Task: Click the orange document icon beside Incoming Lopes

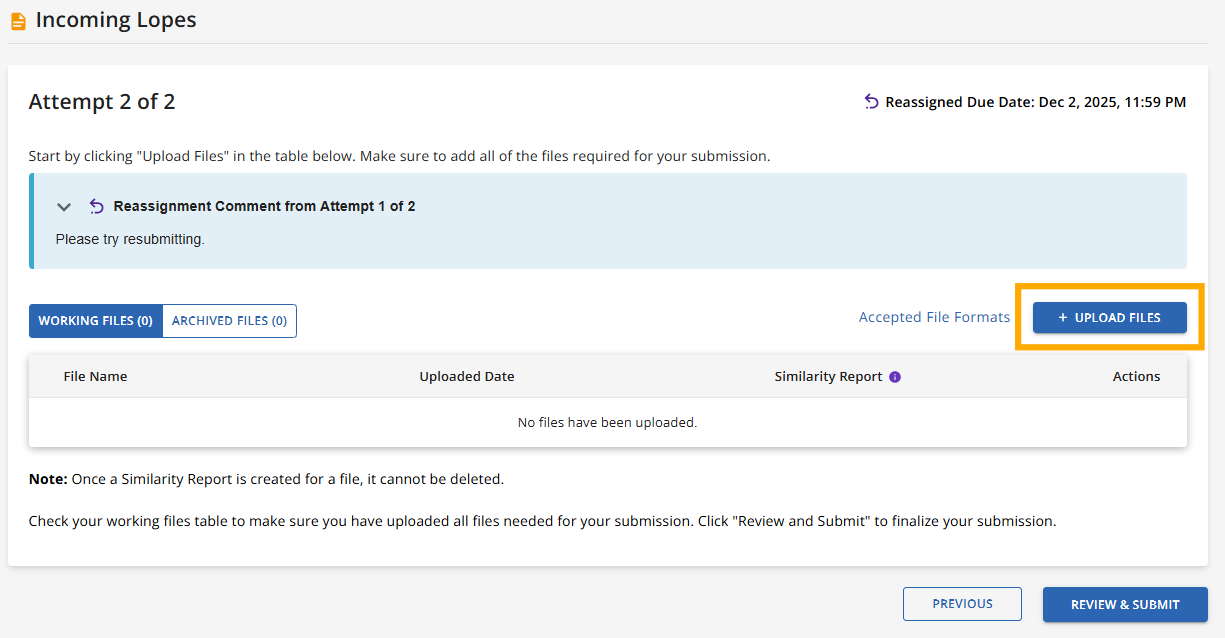Action: [18, 21]
